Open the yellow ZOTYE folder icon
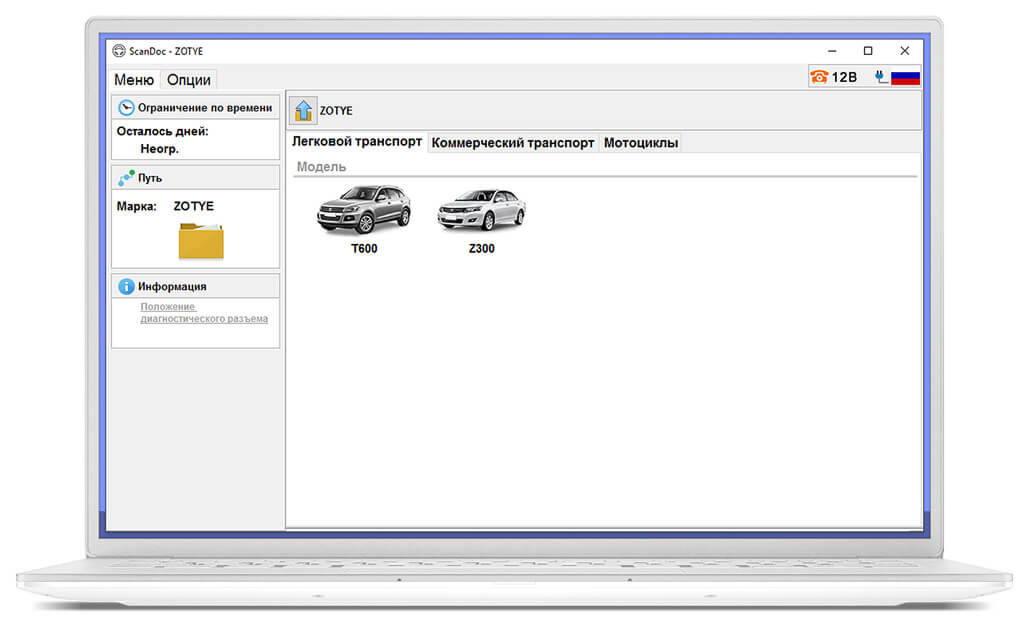The height and width of the screenshot is (626, 1024). [x=201, y=241]
